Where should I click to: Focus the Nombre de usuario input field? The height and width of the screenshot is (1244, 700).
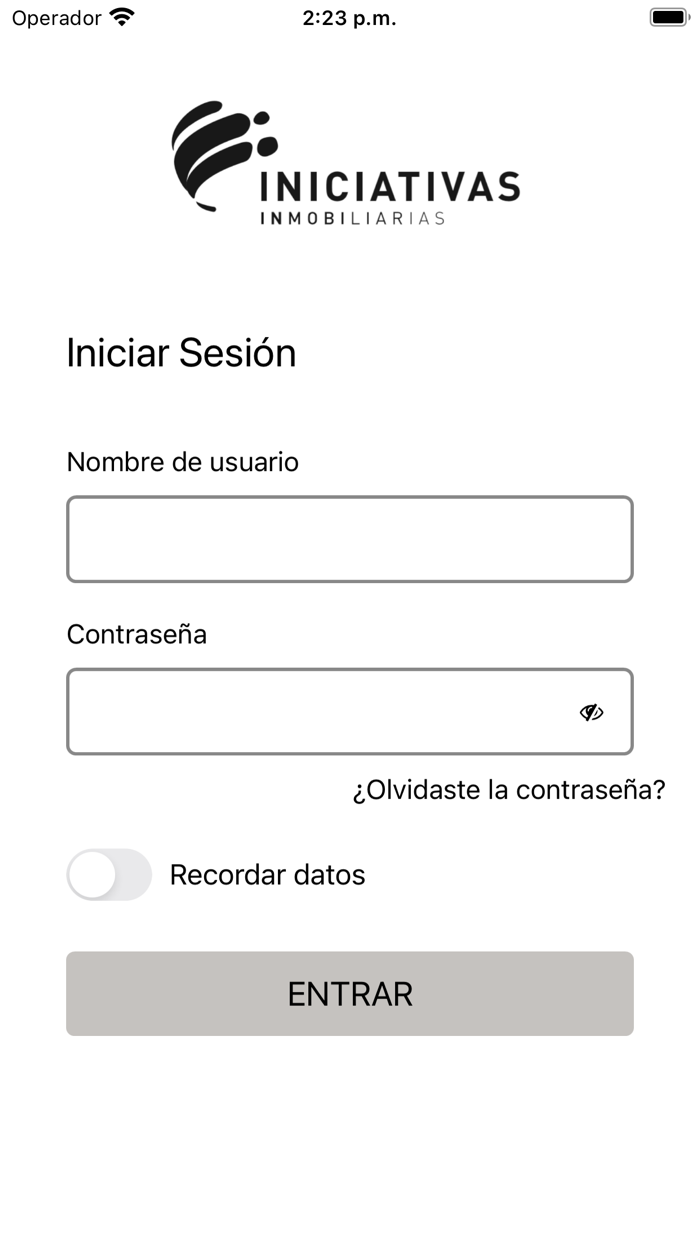click(x=349, y=538)
